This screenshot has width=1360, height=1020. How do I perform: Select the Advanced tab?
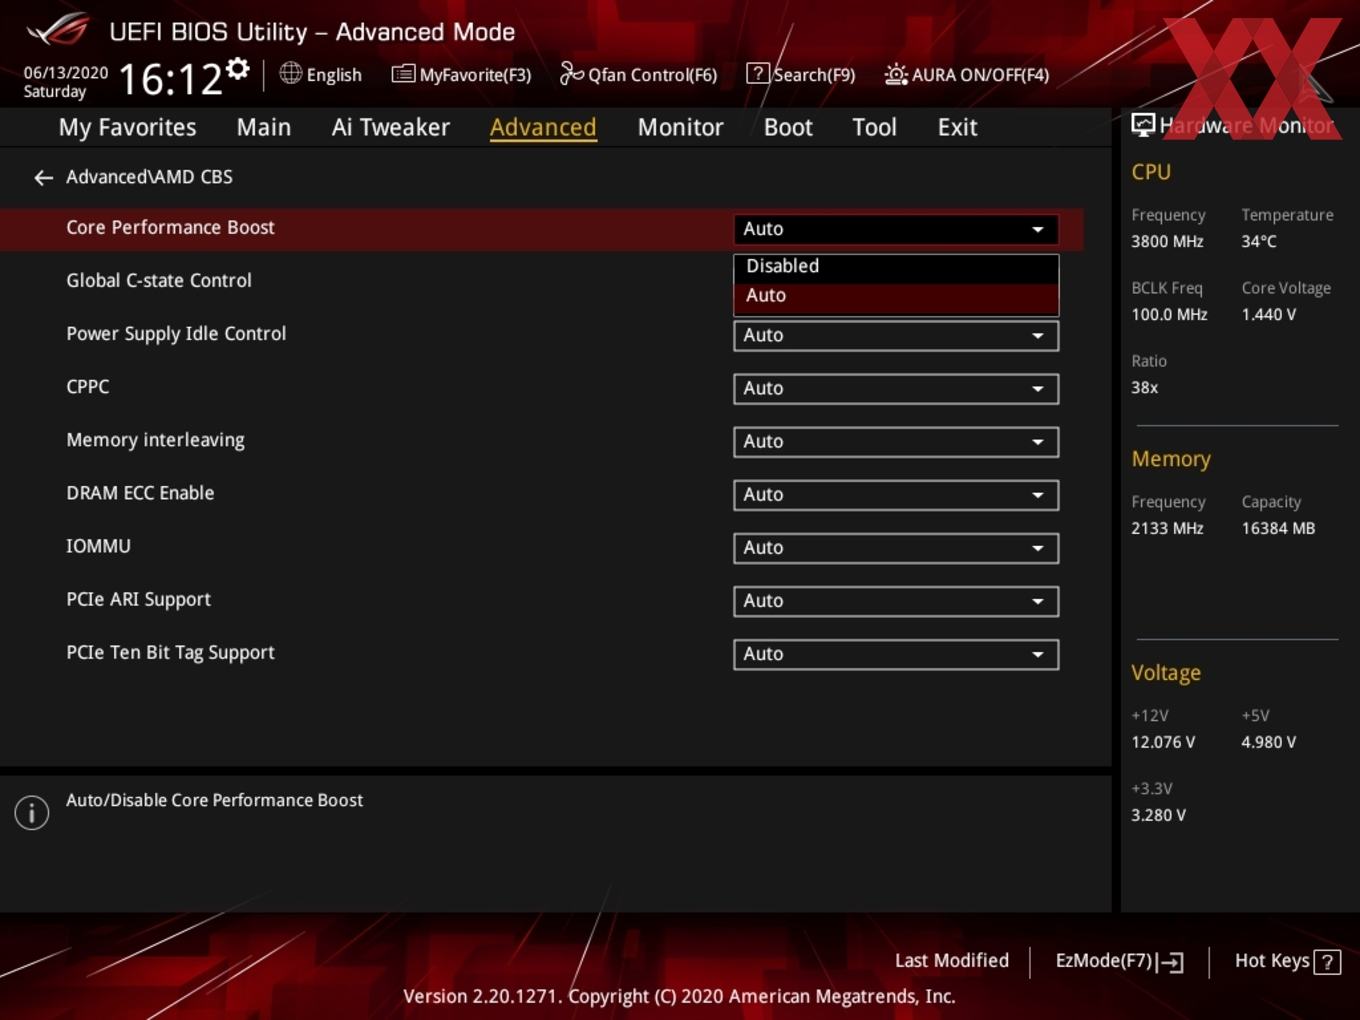pos(543,127)
